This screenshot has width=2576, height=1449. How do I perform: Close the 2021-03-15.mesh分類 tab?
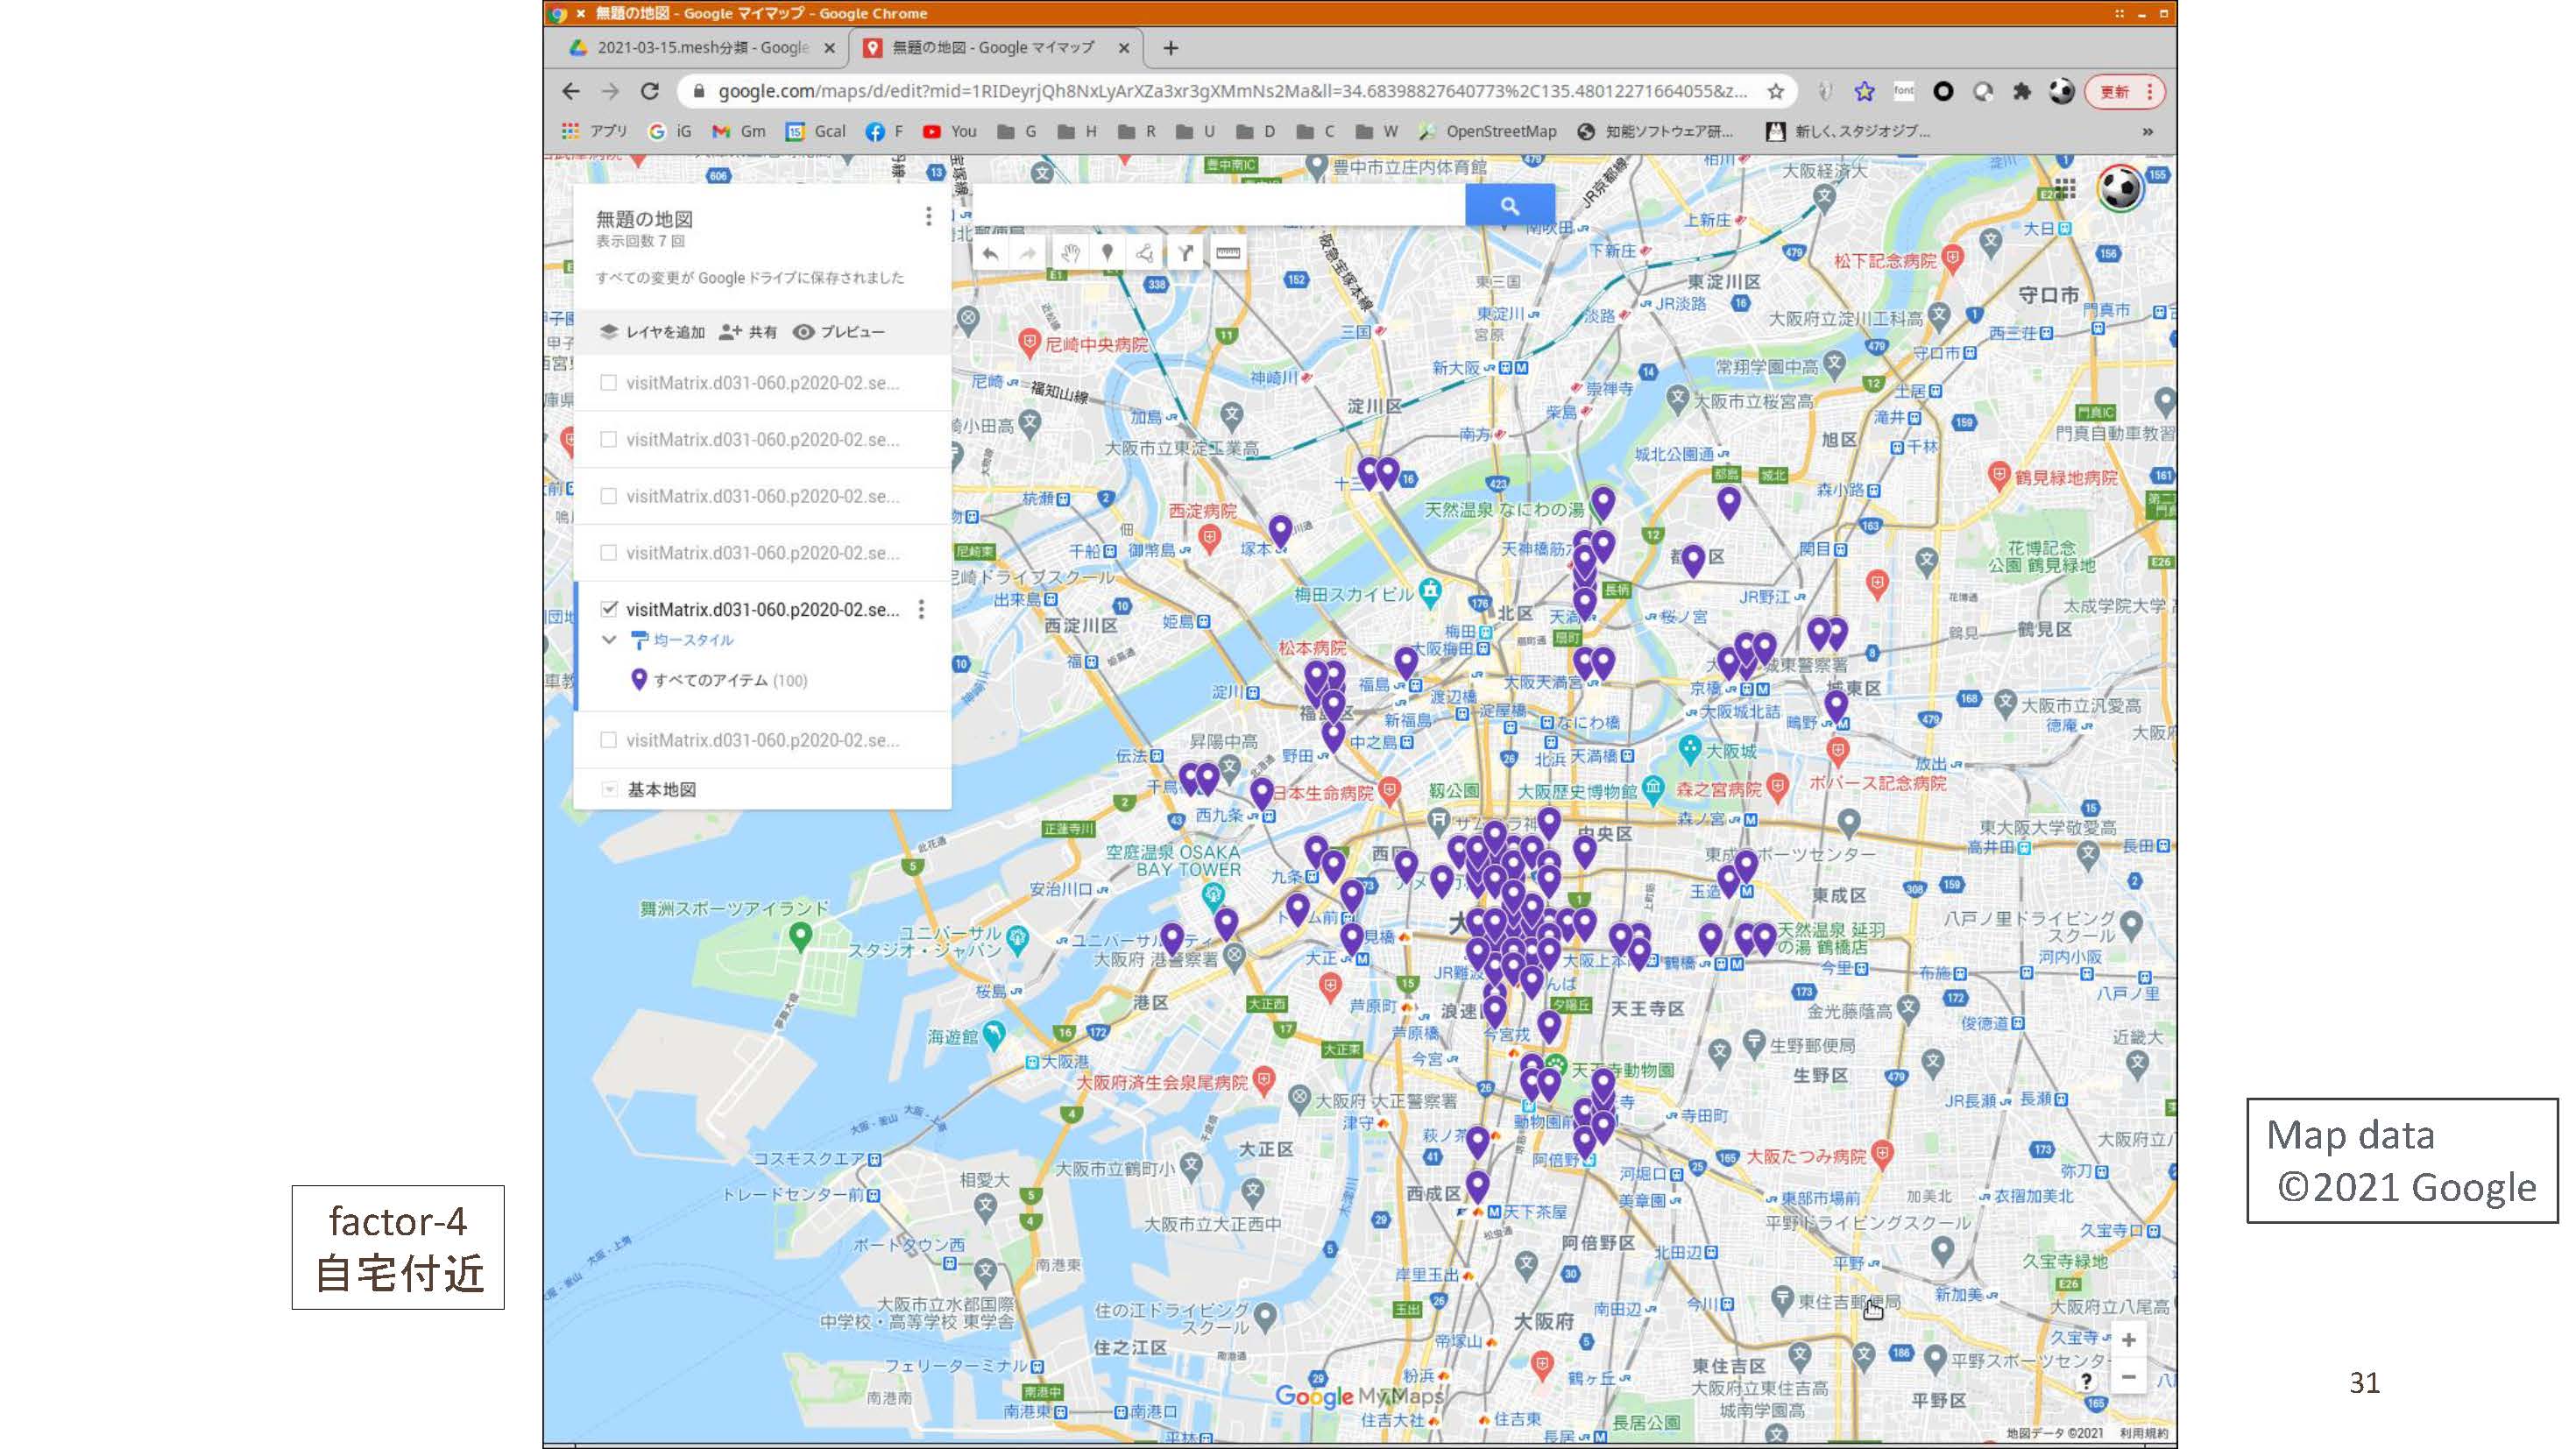[829, 47]
